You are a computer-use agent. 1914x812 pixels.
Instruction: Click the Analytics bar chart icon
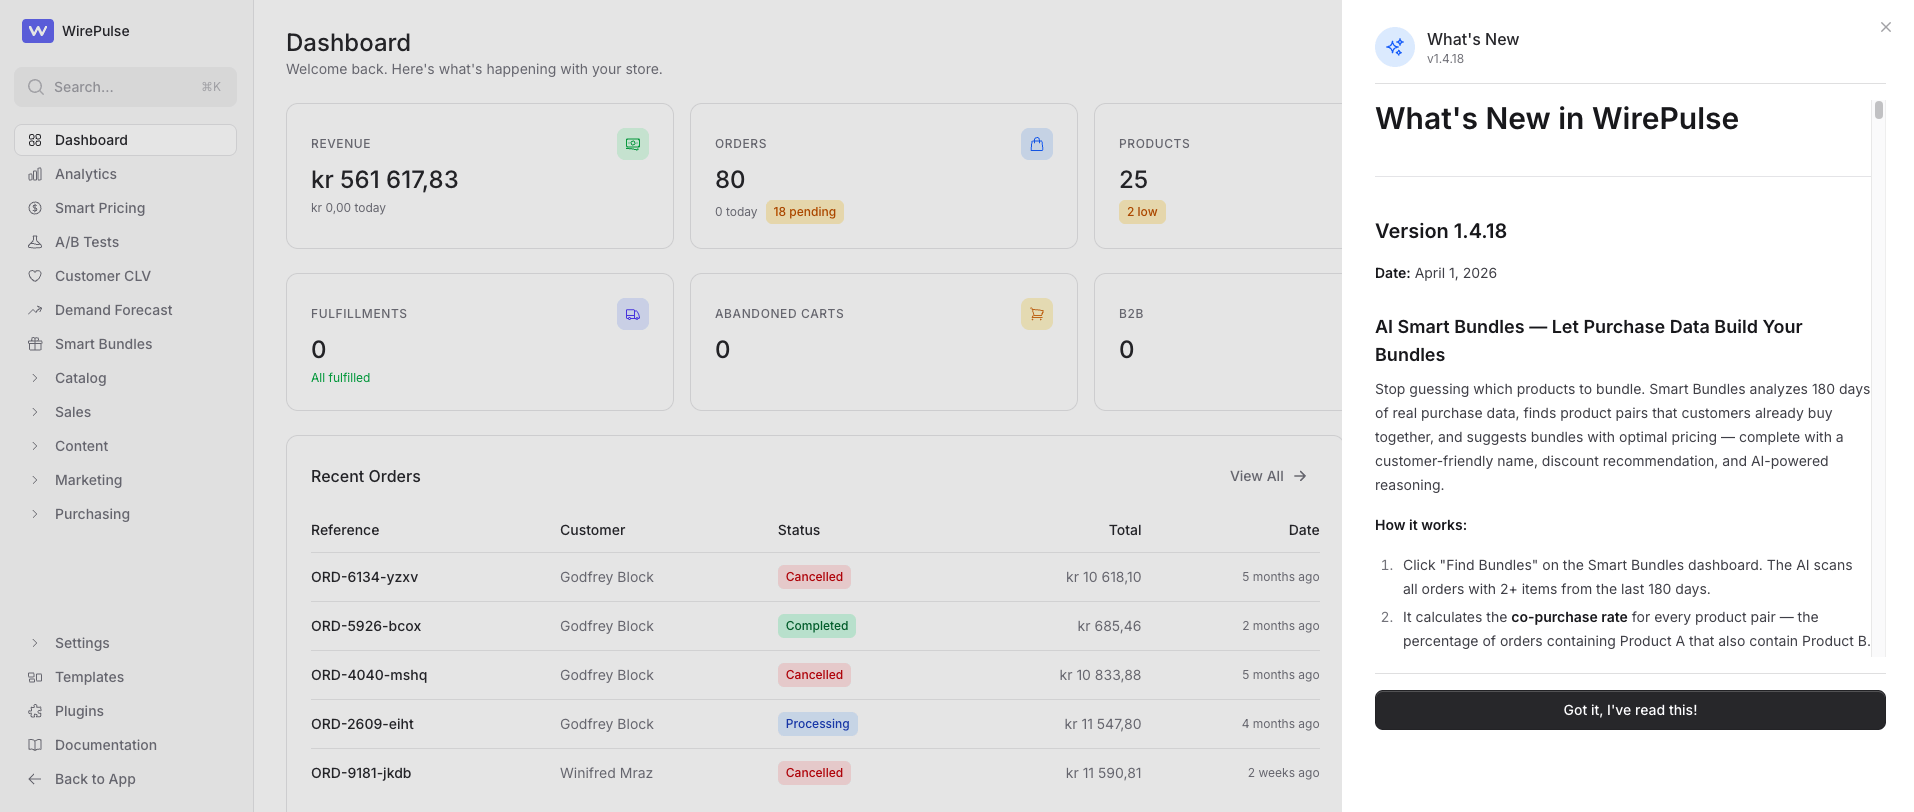(x=35, y=174)
